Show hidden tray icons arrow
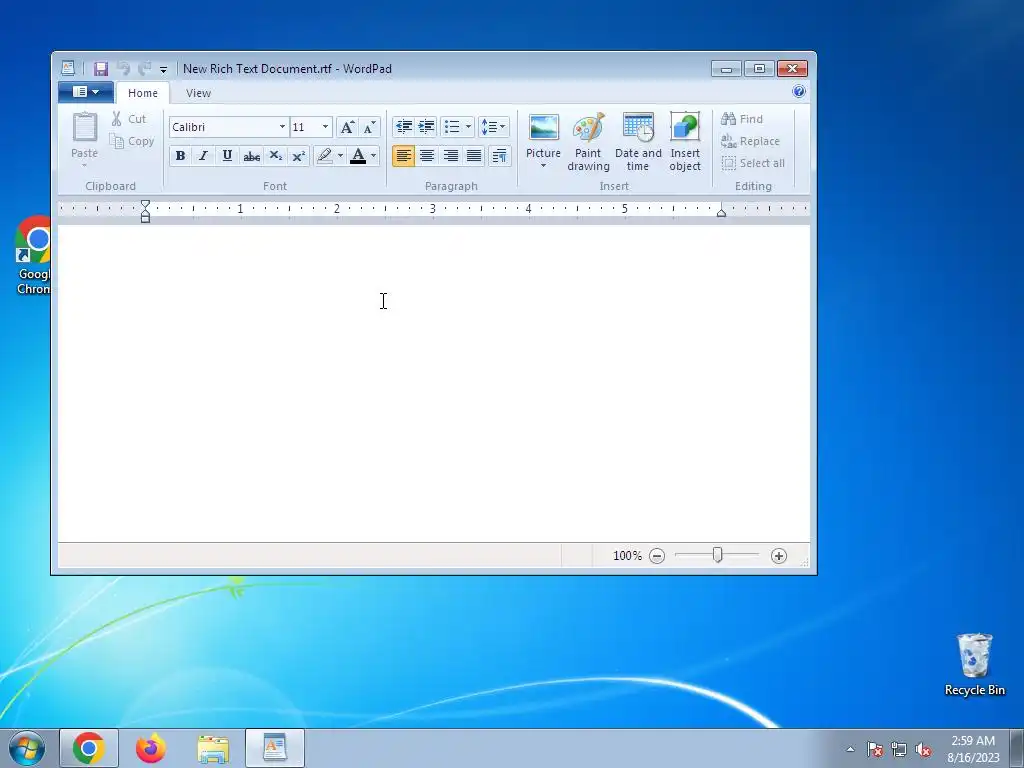The height and width of the screenshot is (768, 1024). tap(850, 749)
